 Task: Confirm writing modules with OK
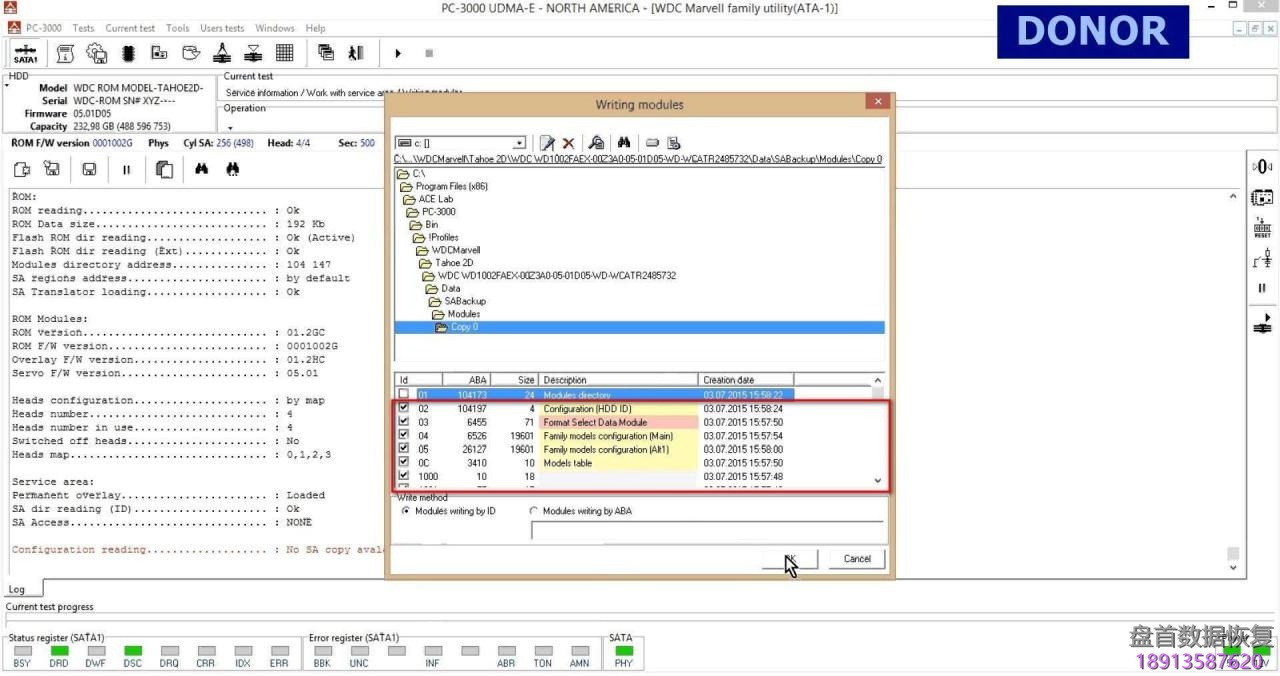tap(789, 558)
